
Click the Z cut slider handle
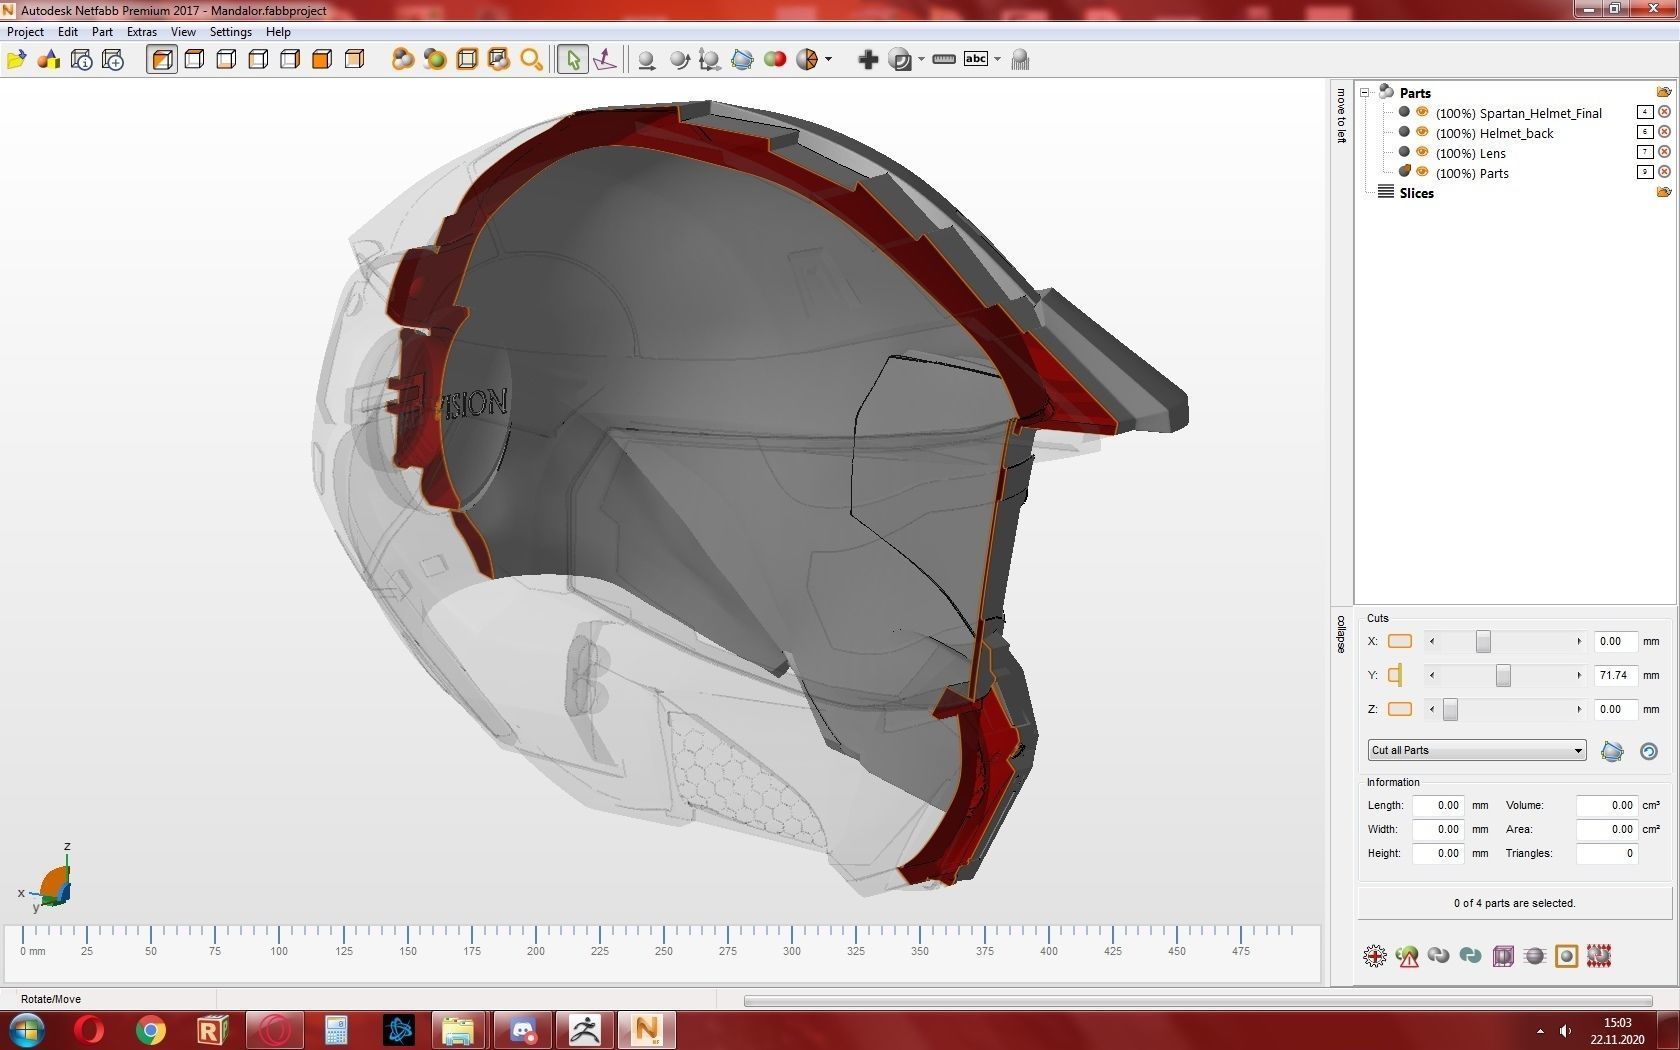coord(1450,709)
